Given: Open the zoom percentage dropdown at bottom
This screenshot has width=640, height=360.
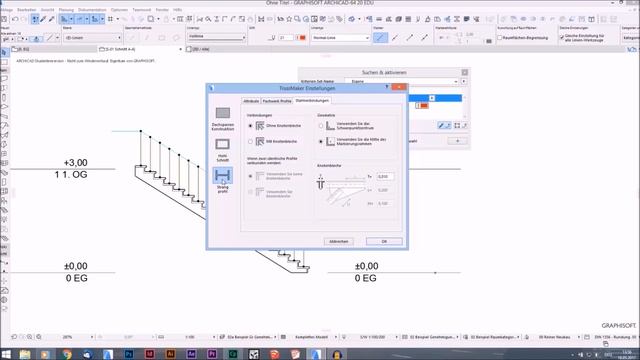Looking at the screenshot, I should point(91,337).
